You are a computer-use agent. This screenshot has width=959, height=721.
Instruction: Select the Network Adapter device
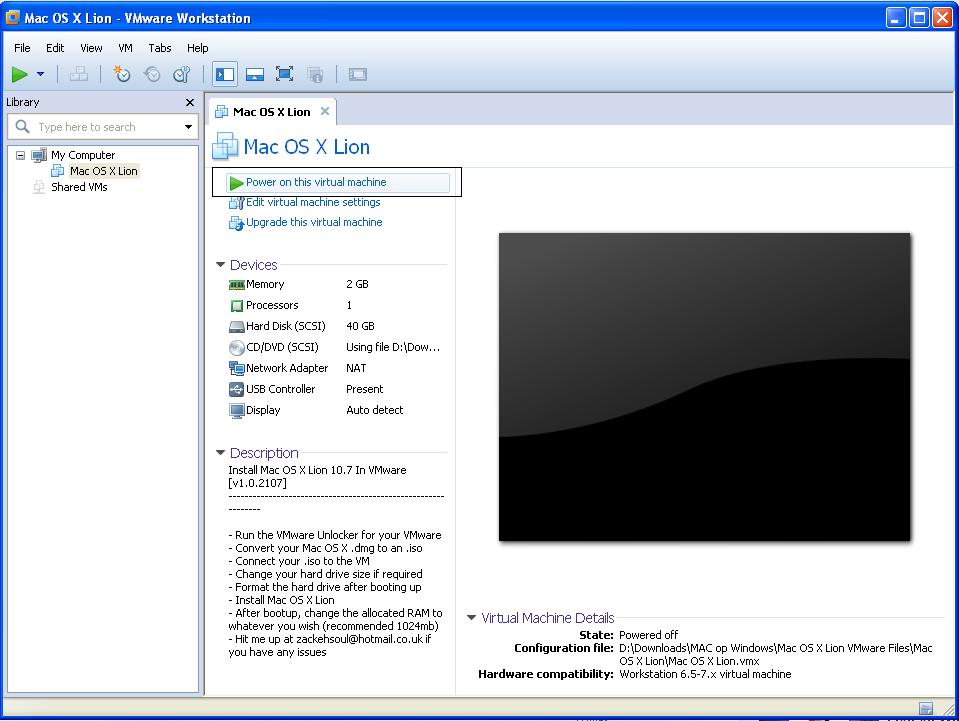point(287,368)
